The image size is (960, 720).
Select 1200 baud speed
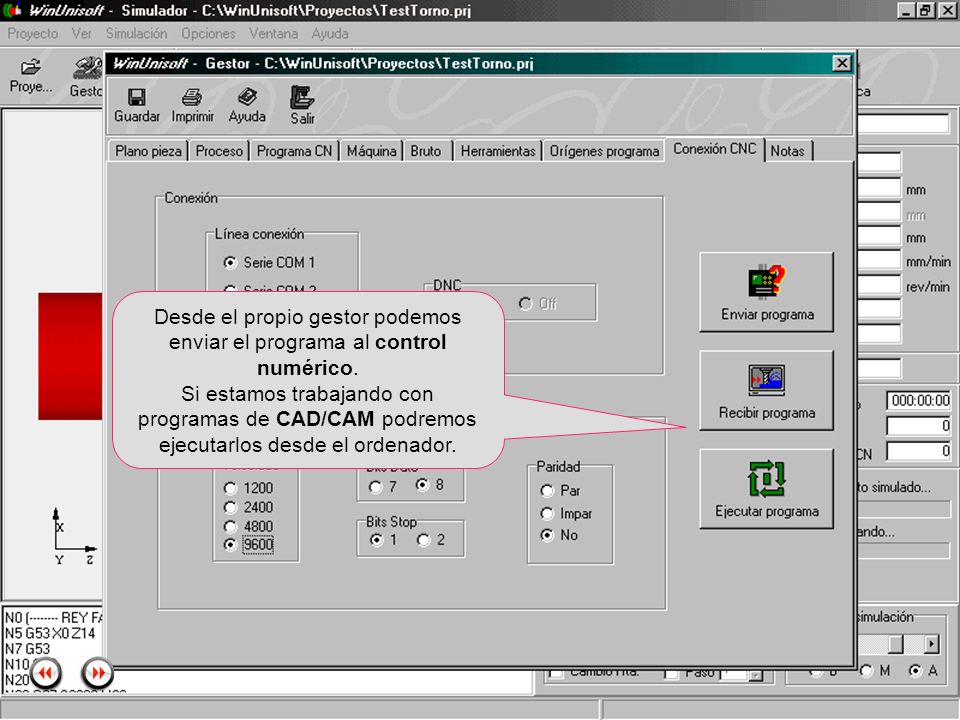[x=249, y=489]
